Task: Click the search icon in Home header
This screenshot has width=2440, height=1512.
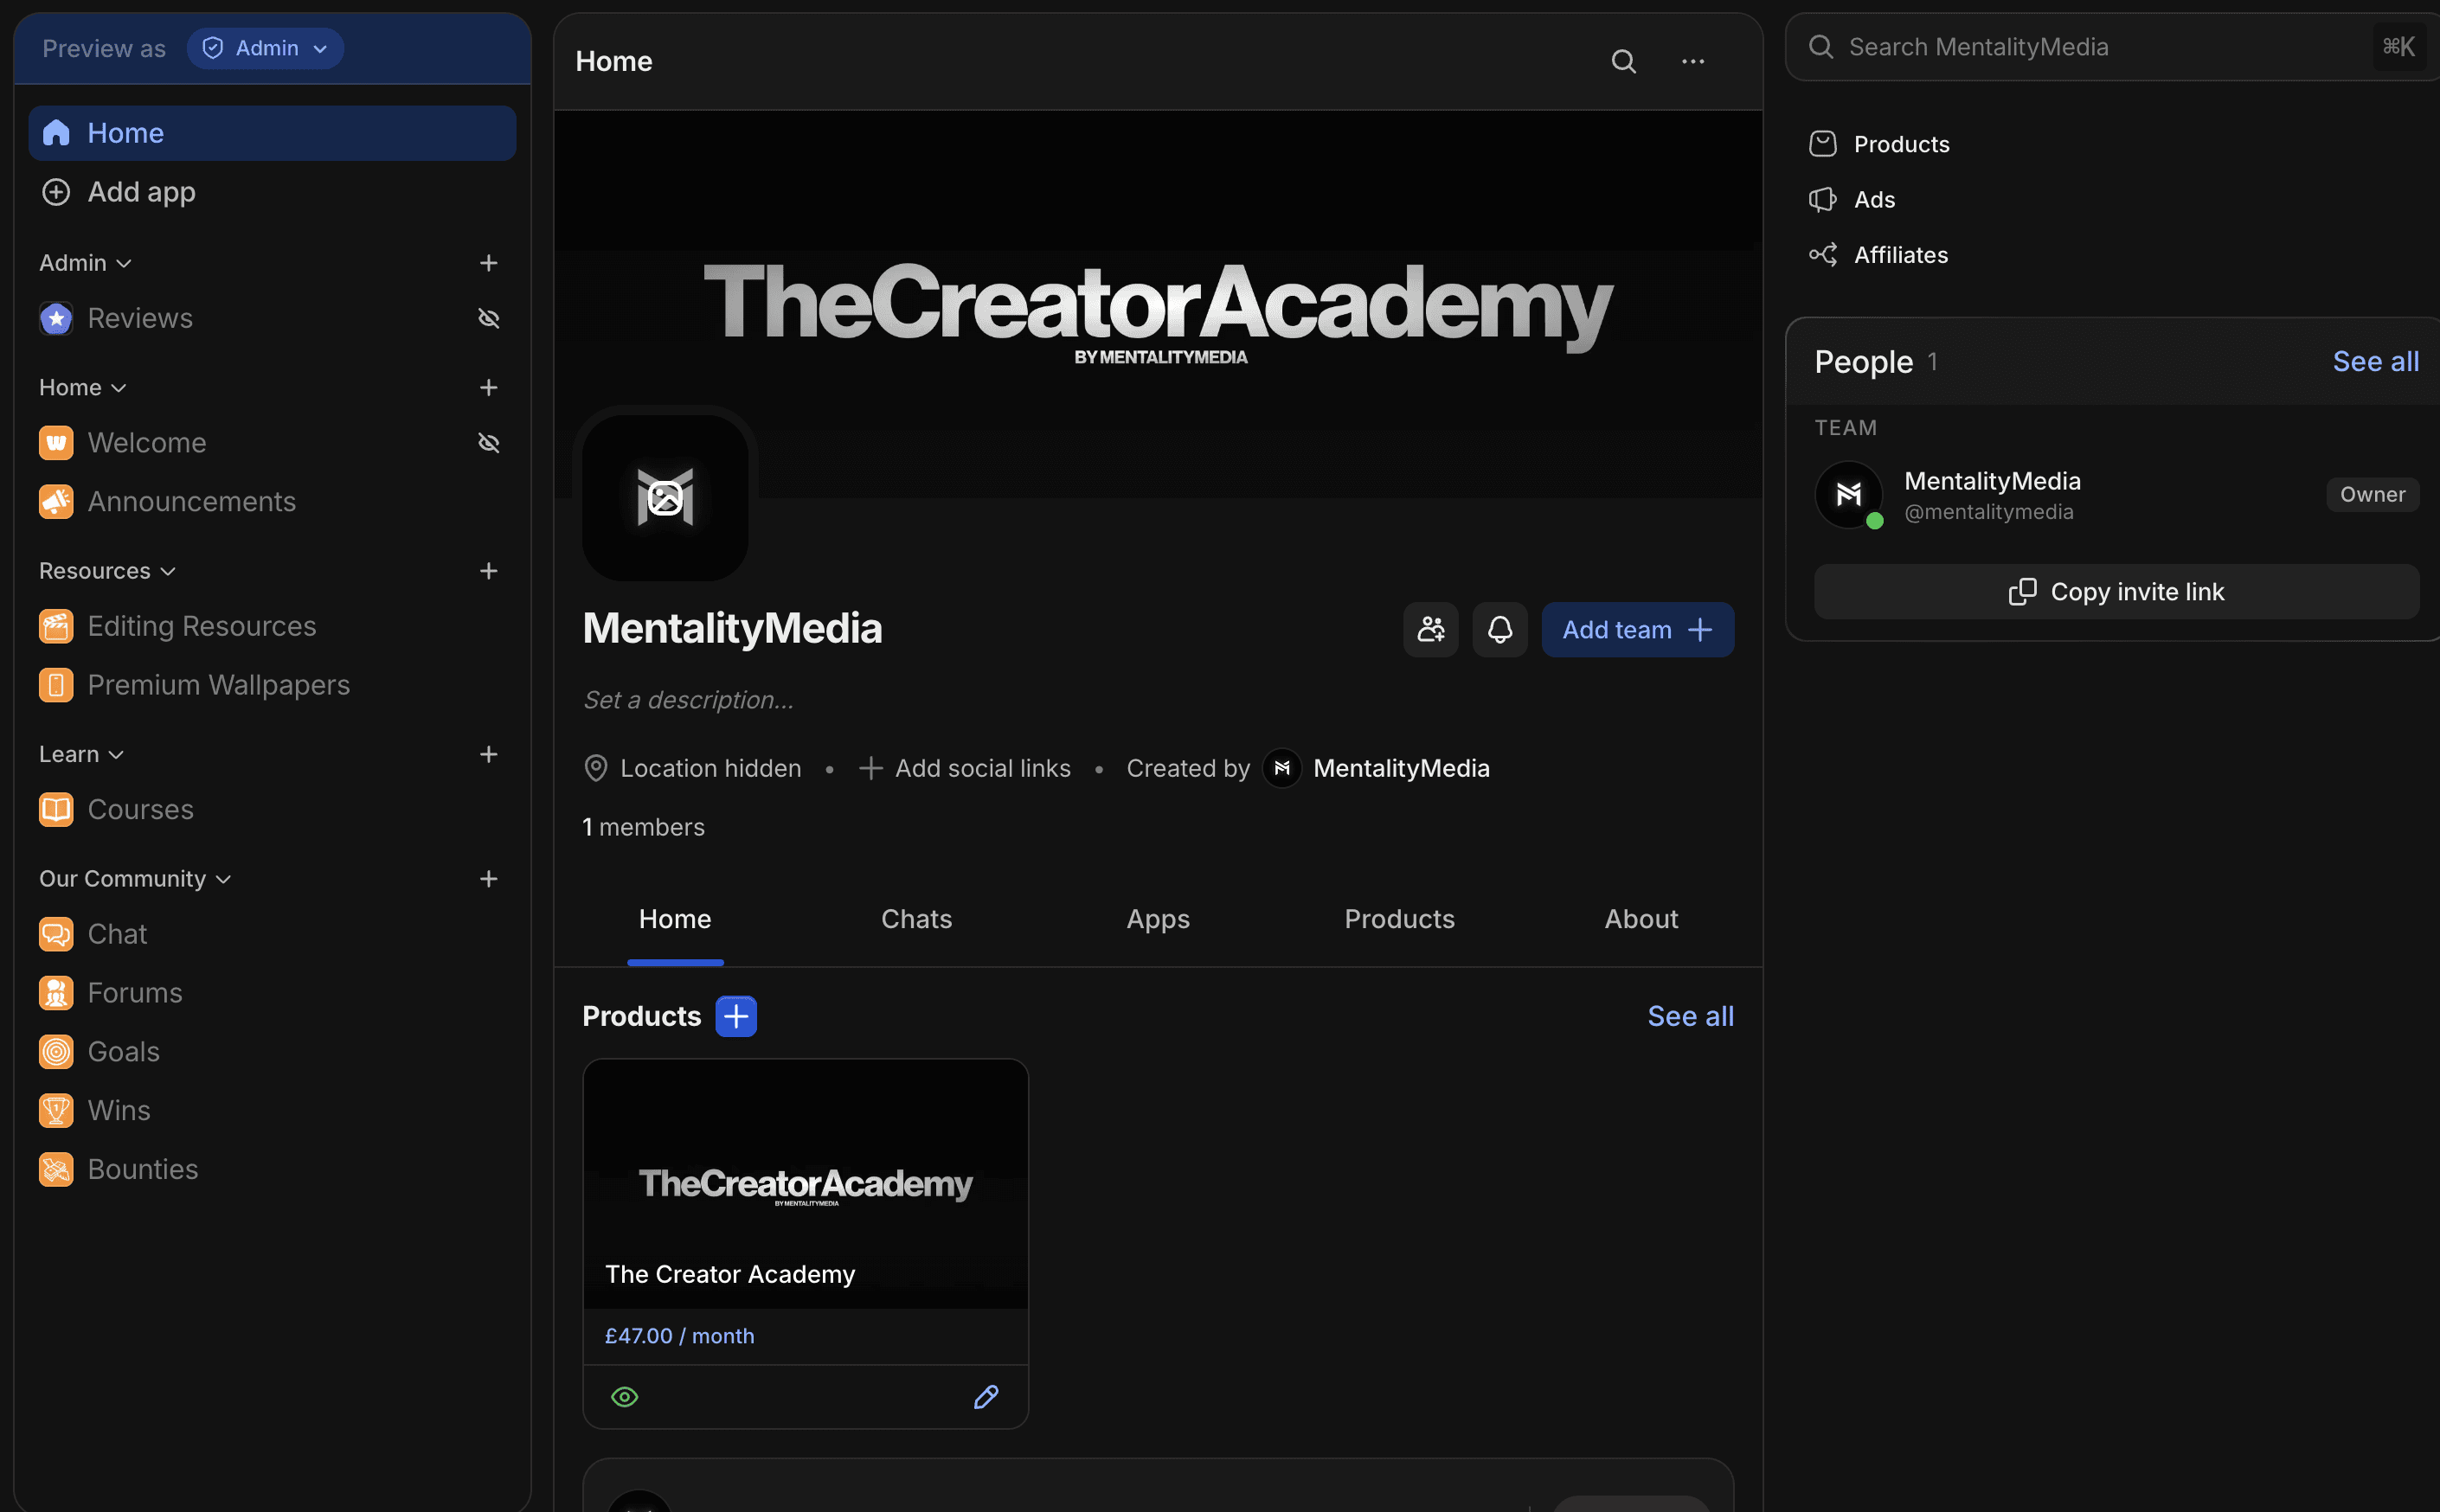Action: tap(1623, 62)
